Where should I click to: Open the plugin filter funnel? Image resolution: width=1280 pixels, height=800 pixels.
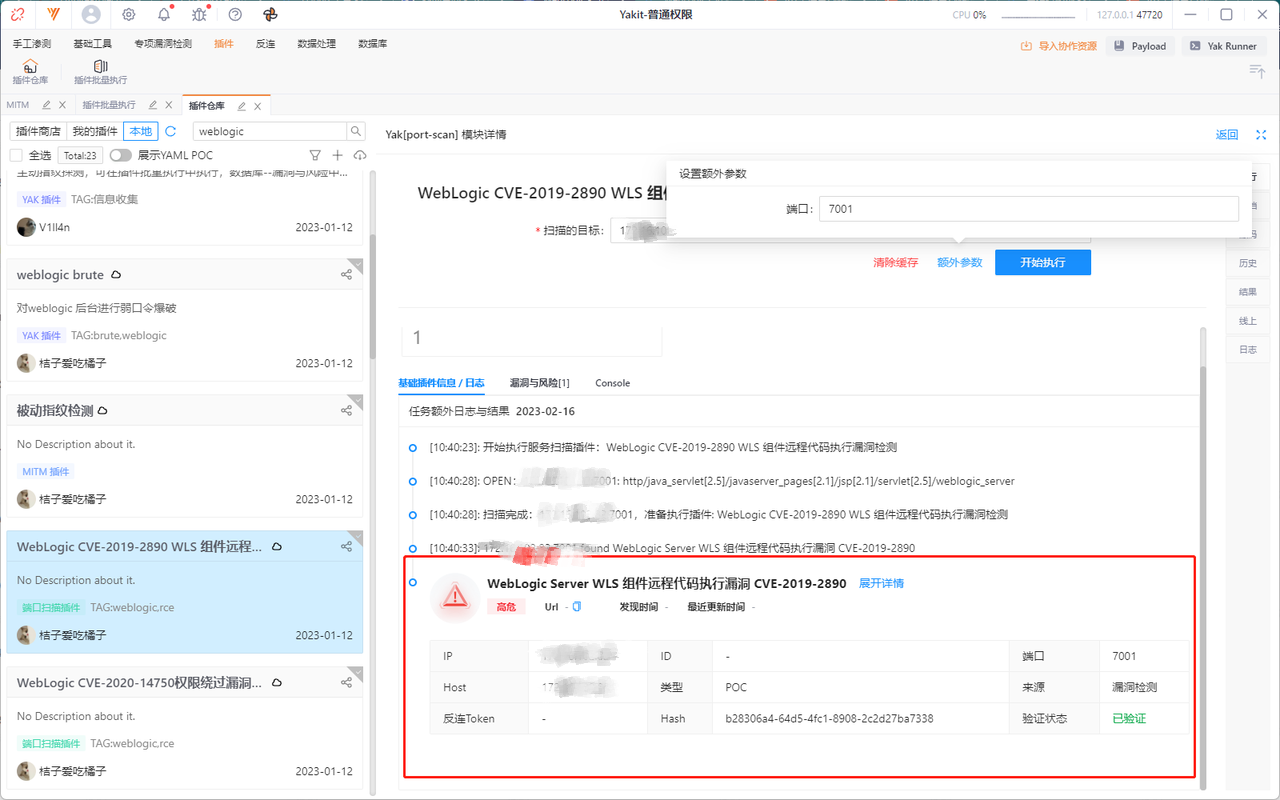click(x=315, y=155)
